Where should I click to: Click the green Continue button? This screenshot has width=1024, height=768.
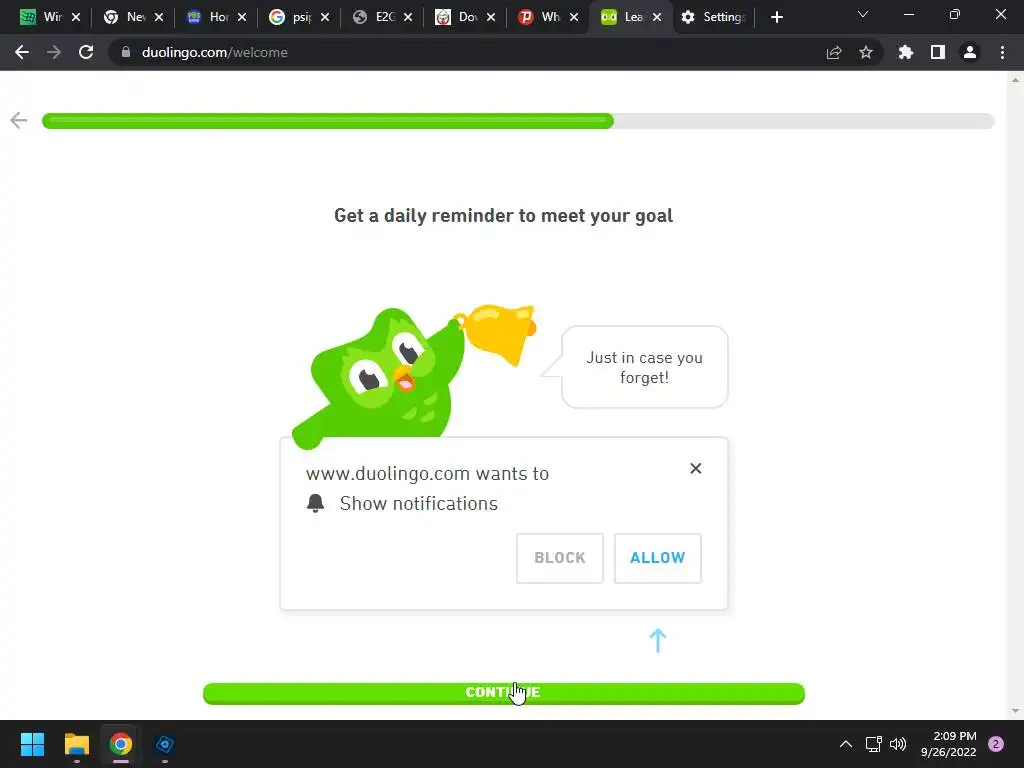[x=504, y=693]
